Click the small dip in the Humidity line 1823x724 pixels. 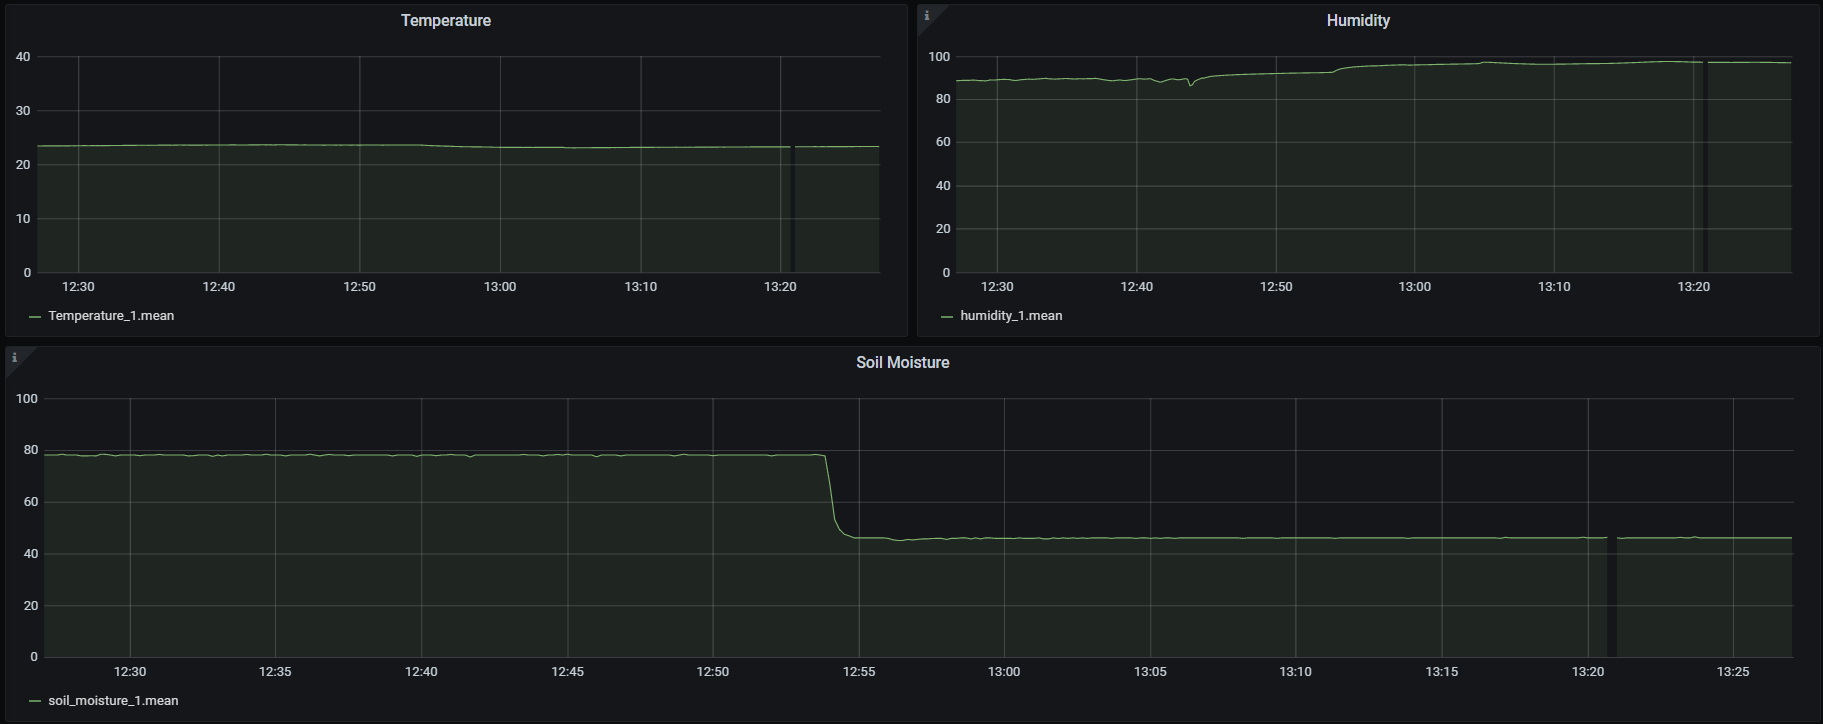(x=1190, y=85)
